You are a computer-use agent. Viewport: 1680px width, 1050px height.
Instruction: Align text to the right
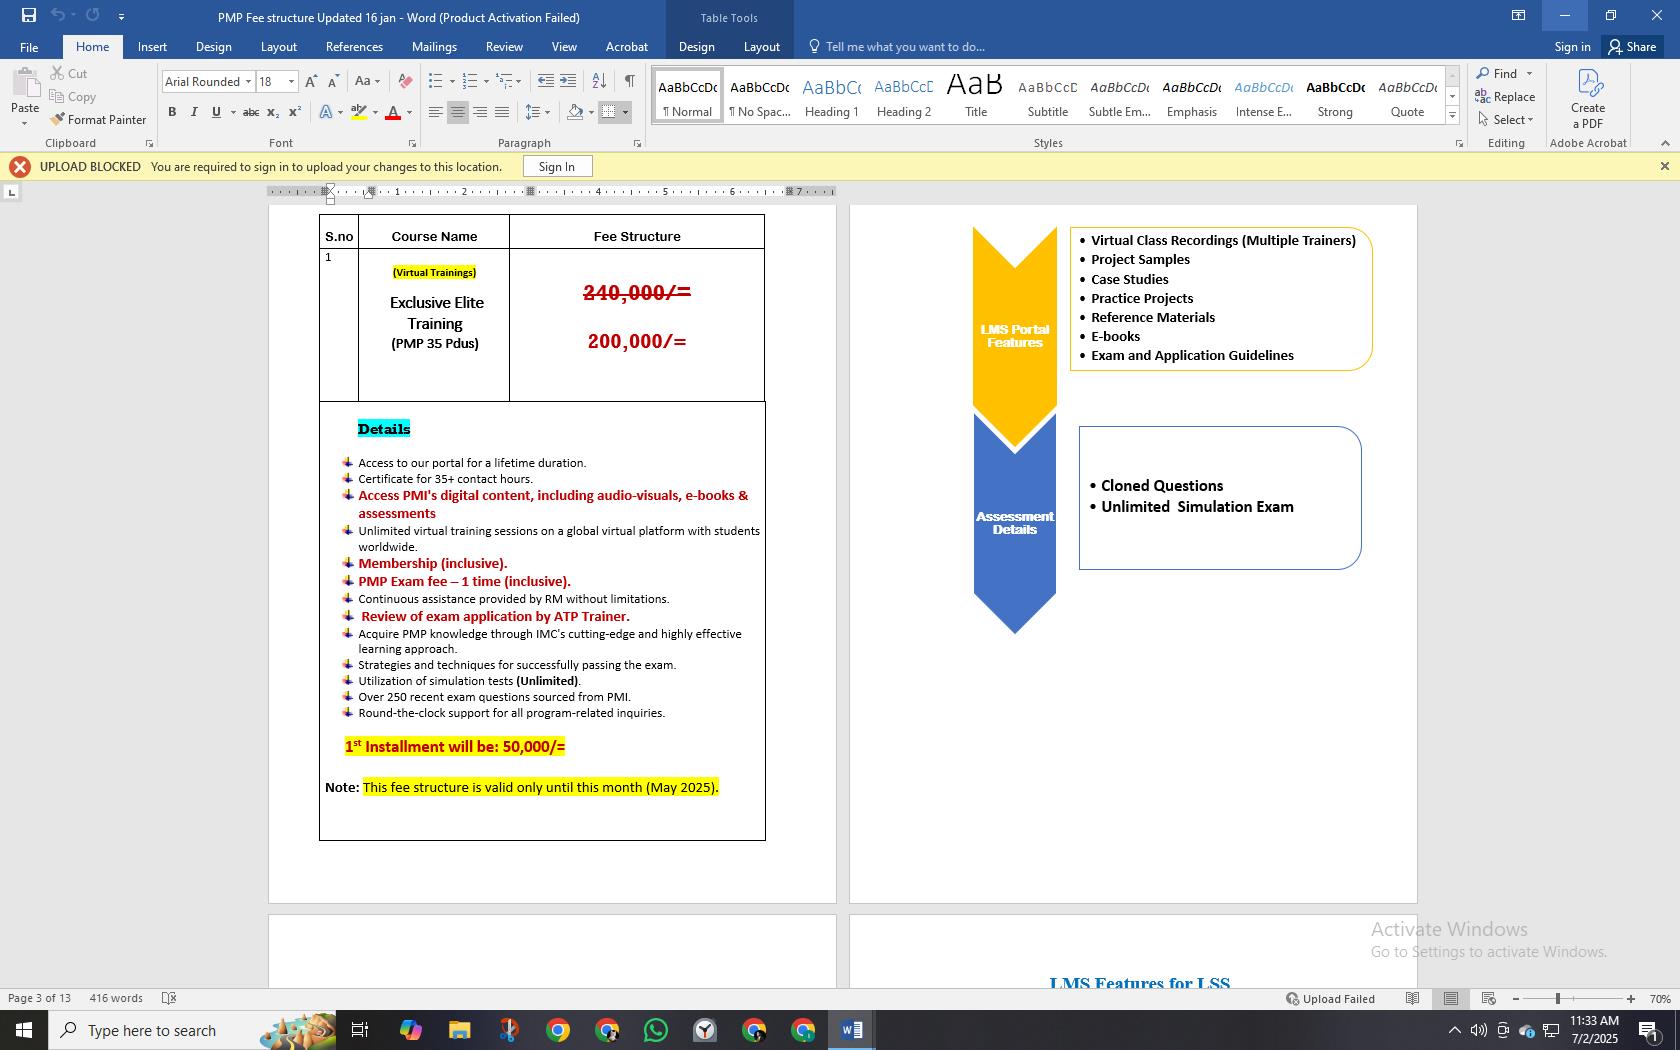480,112
